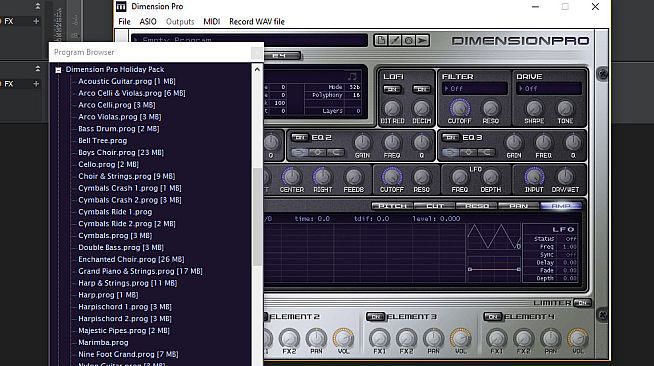Click lower track's up arrow icon
This screenshot has width=654, height=366.
(38, 68)
